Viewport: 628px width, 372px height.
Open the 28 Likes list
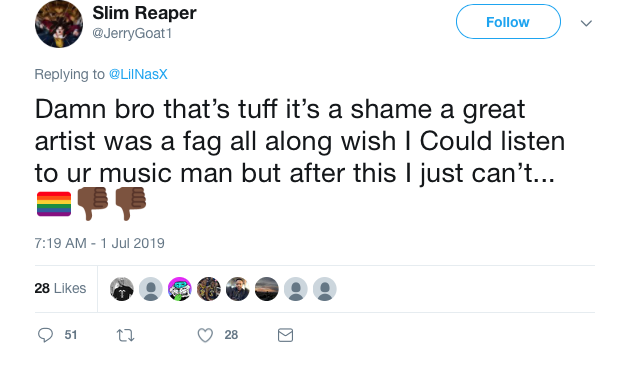pyautogui.click(x=60, y=288)
